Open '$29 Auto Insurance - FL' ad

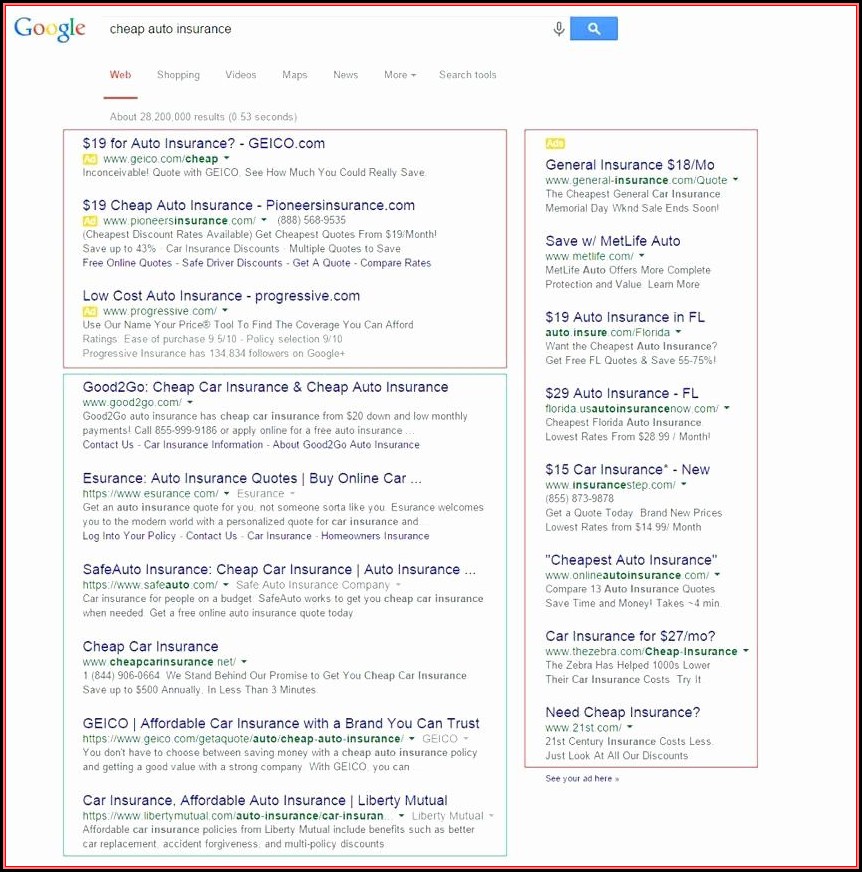click(621, 393)
